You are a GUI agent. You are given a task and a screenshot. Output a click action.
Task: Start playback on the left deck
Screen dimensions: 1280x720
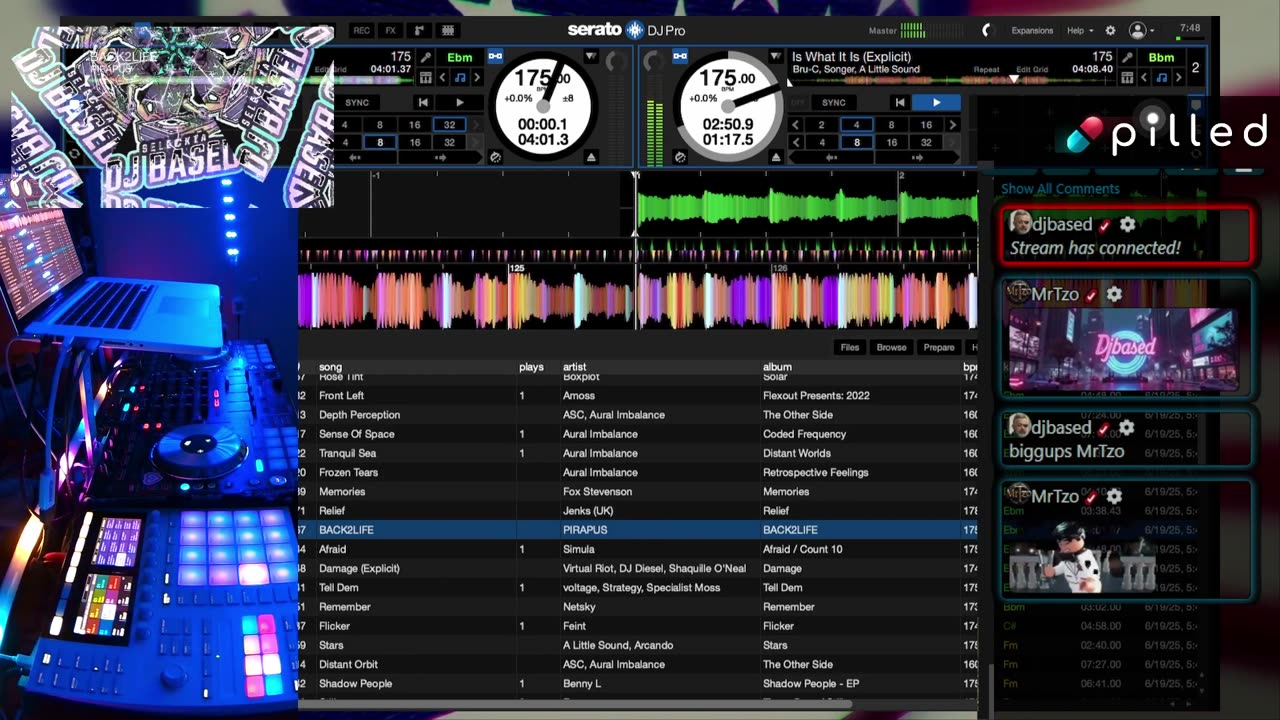point(459,102)
